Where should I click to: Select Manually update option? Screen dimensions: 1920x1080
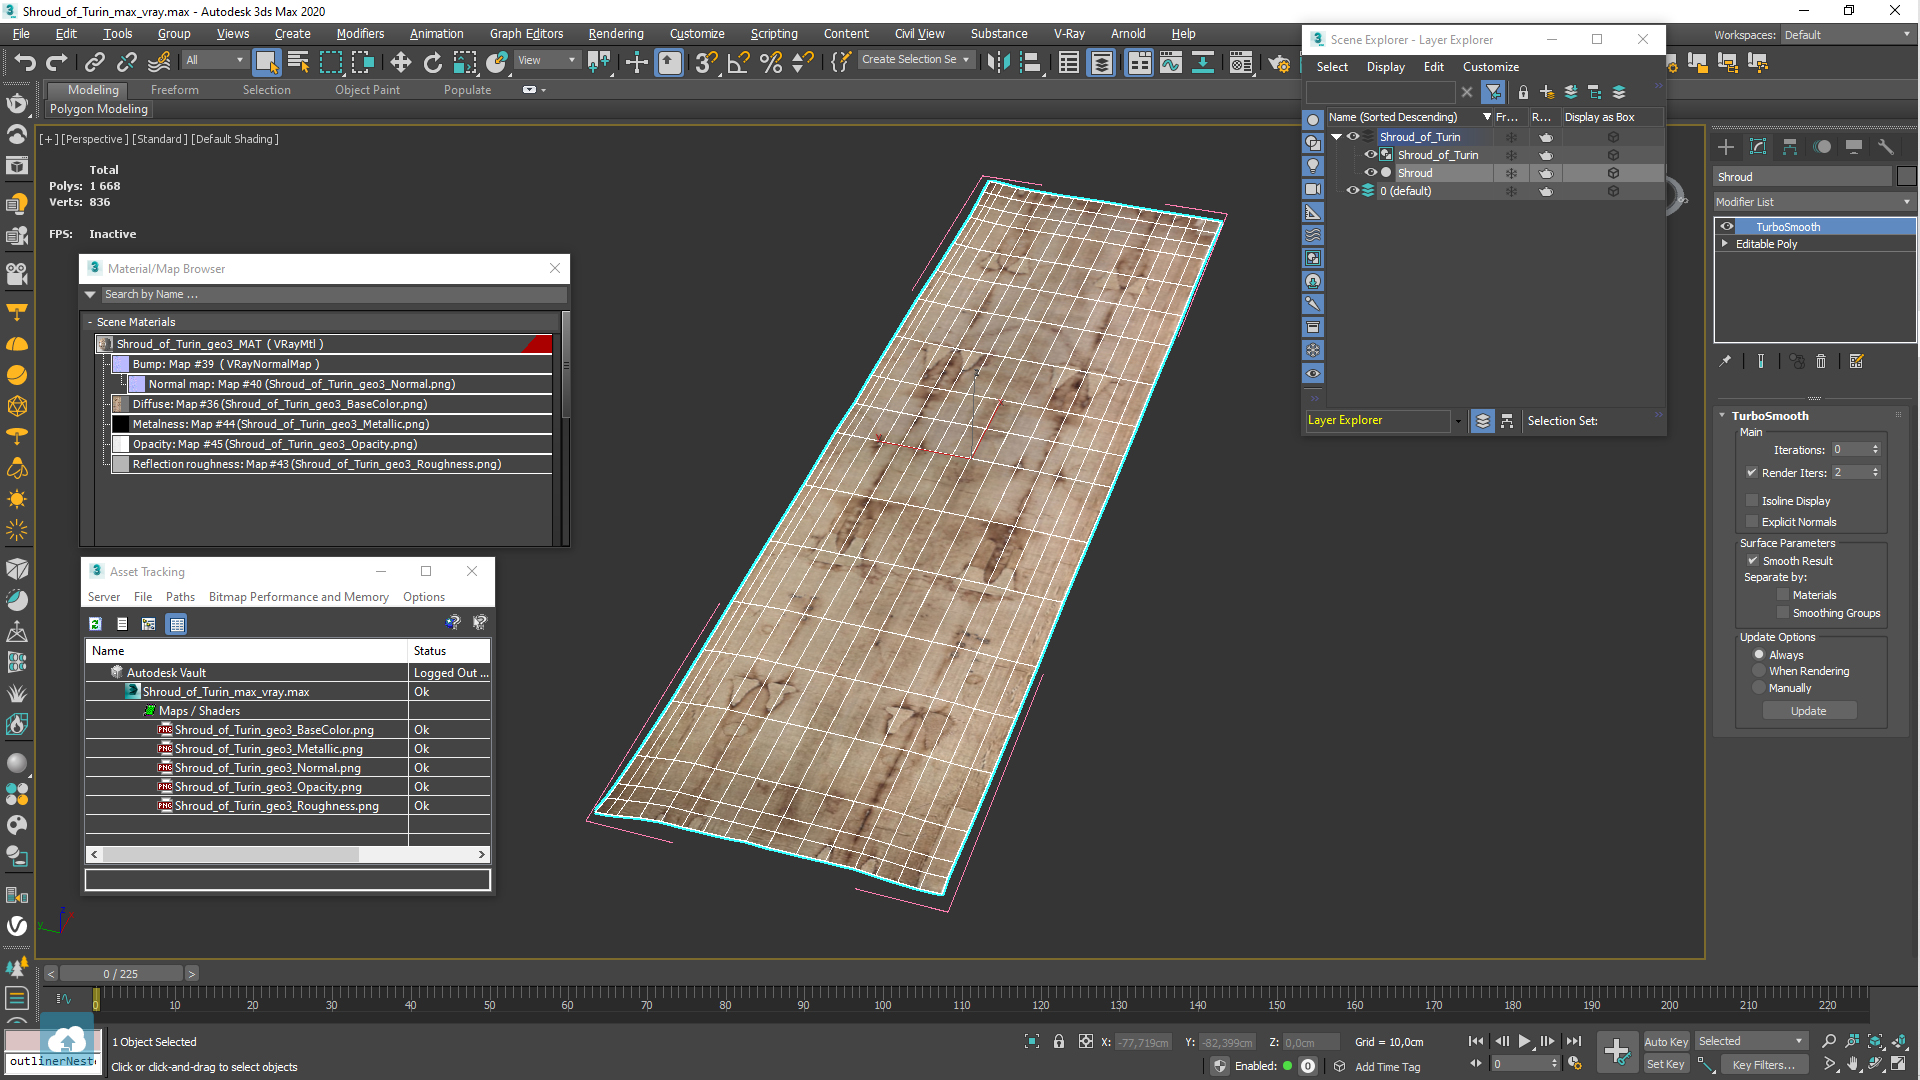click(1759, 688)
